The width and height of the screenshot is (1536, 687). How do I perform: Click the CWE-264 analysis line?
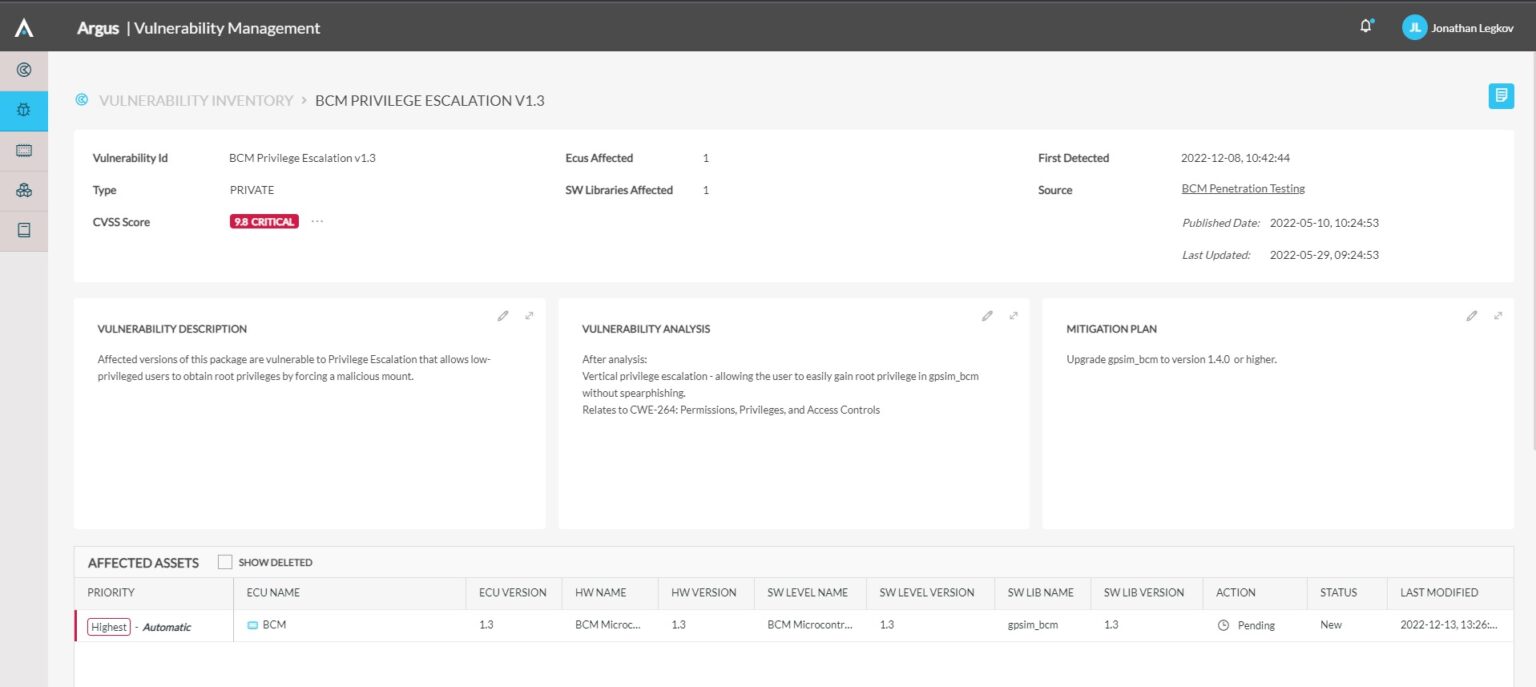pyautogui.click(x=731, y=410)
